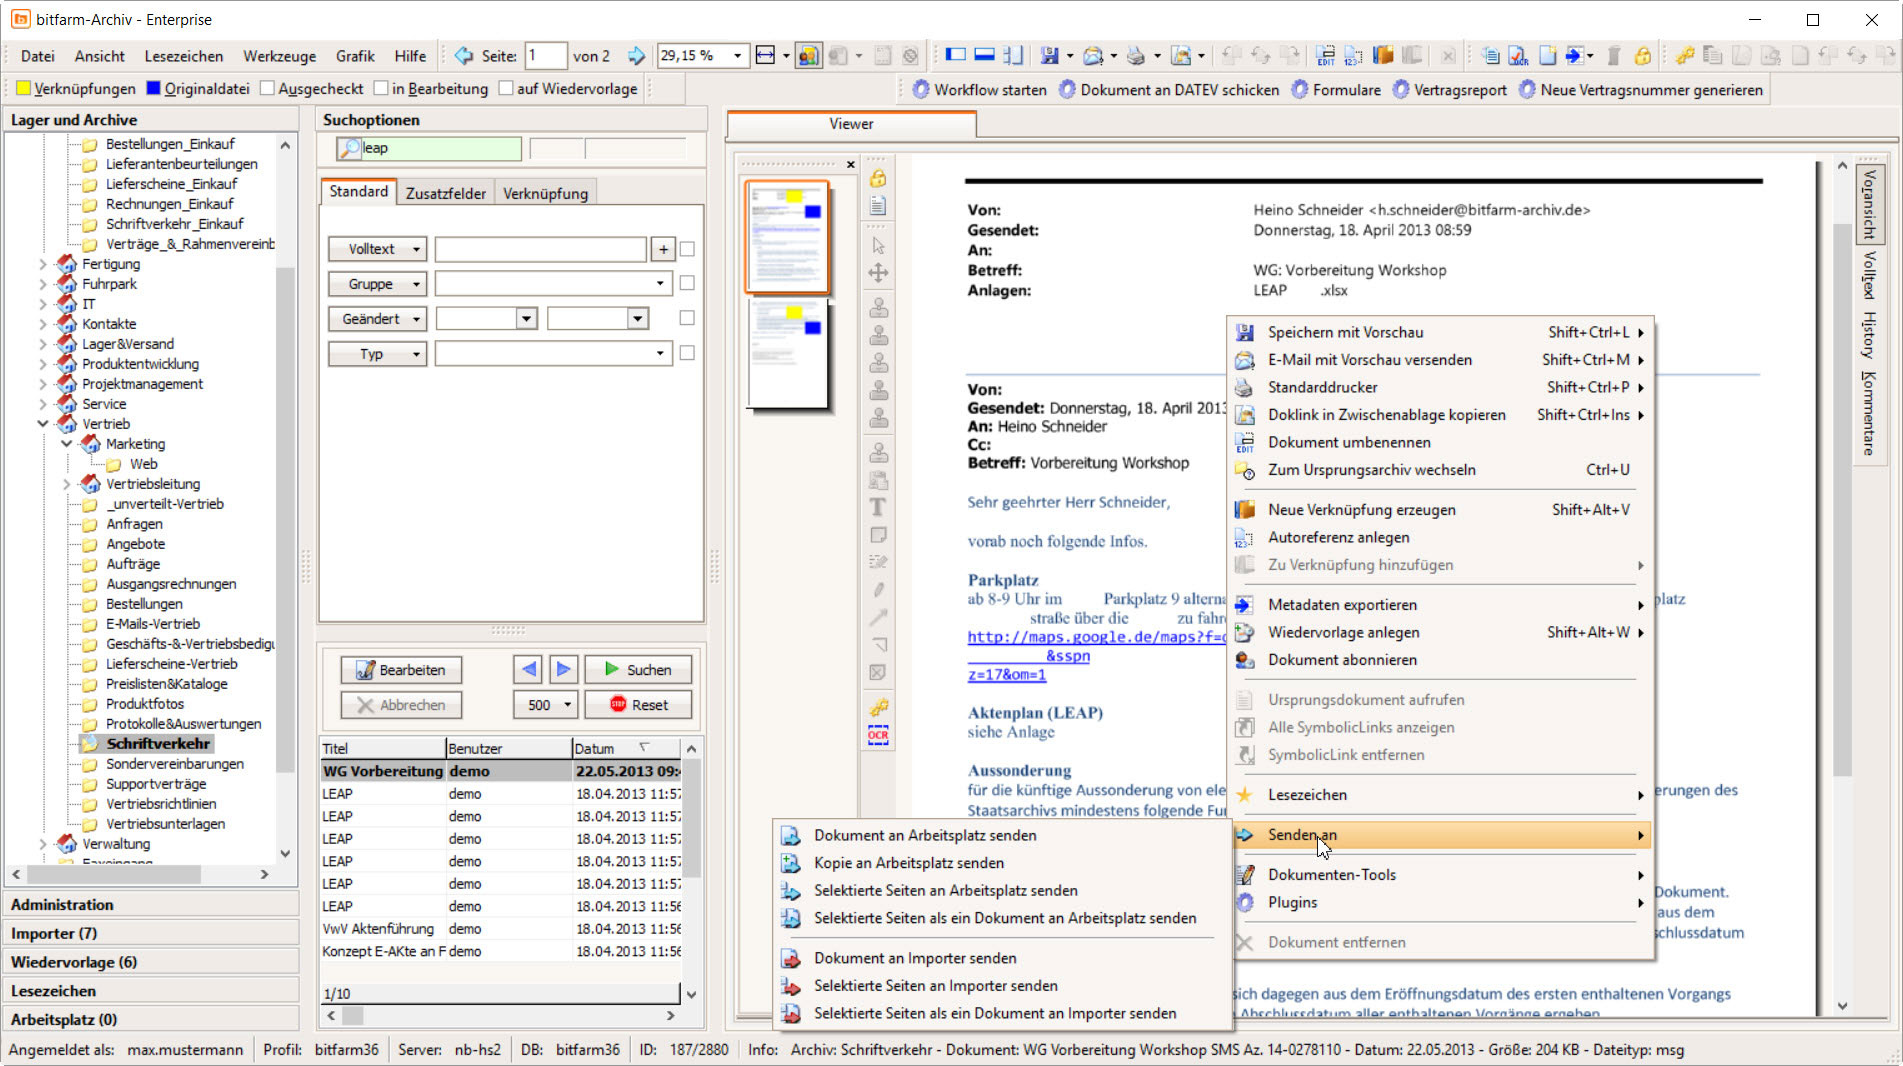Open the maps.google.de link in the email
Image resolution: width=1903 pixels, height=1066 pixels.
(1096, 637)
